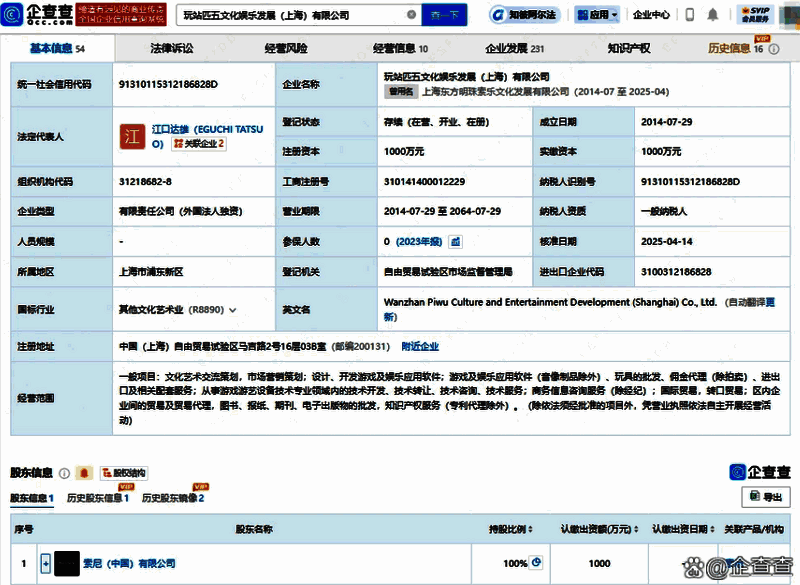The image size is (800, 585).
Task: Expand the 应用 dropdown arrow
Action: pyautogui.click(x=613, y=14)
